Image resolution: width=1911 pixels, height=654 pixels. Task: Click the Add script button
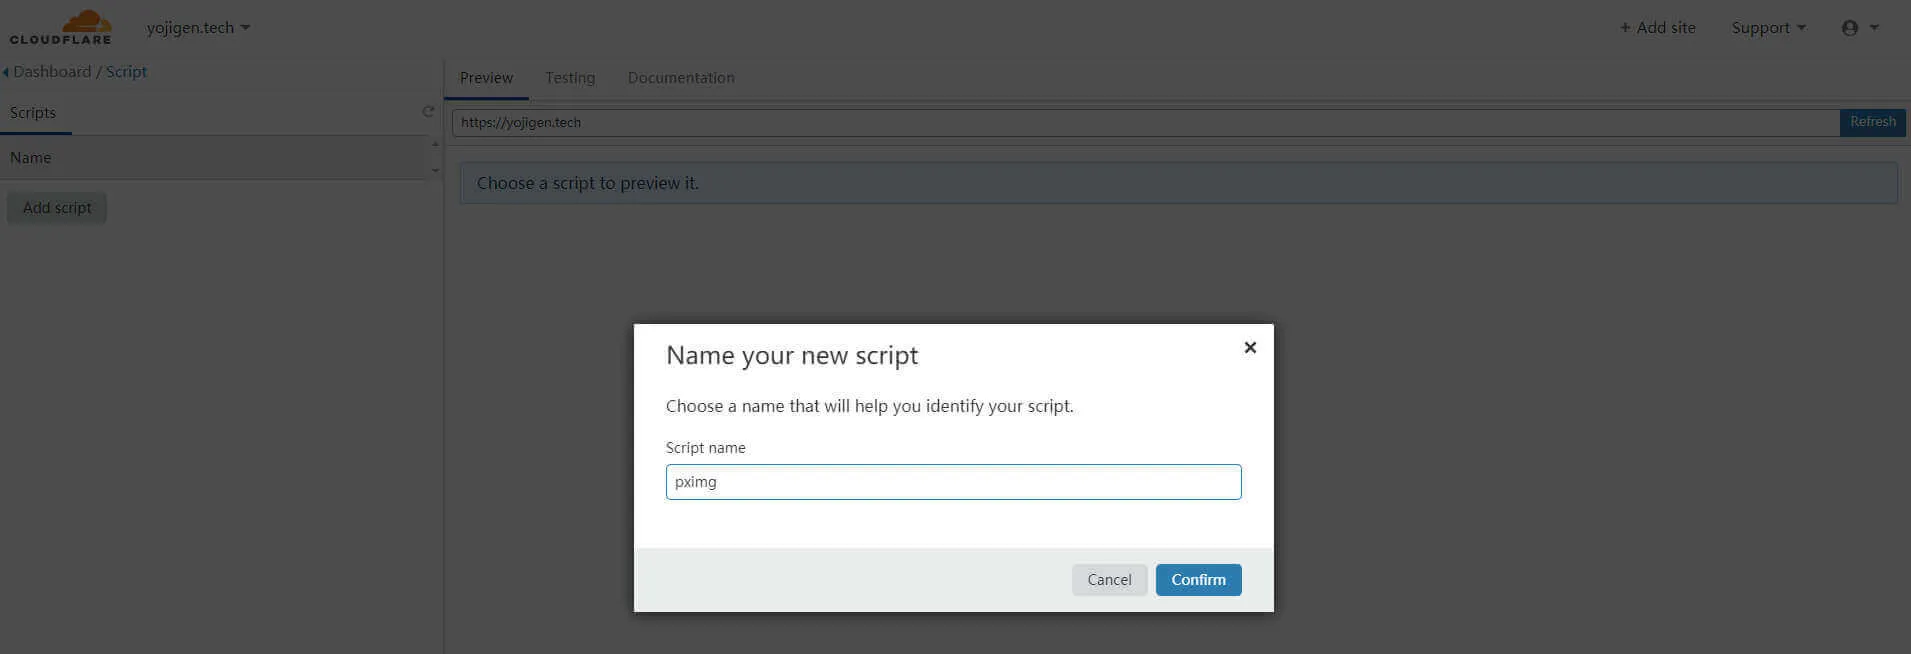tap(57, 208)
